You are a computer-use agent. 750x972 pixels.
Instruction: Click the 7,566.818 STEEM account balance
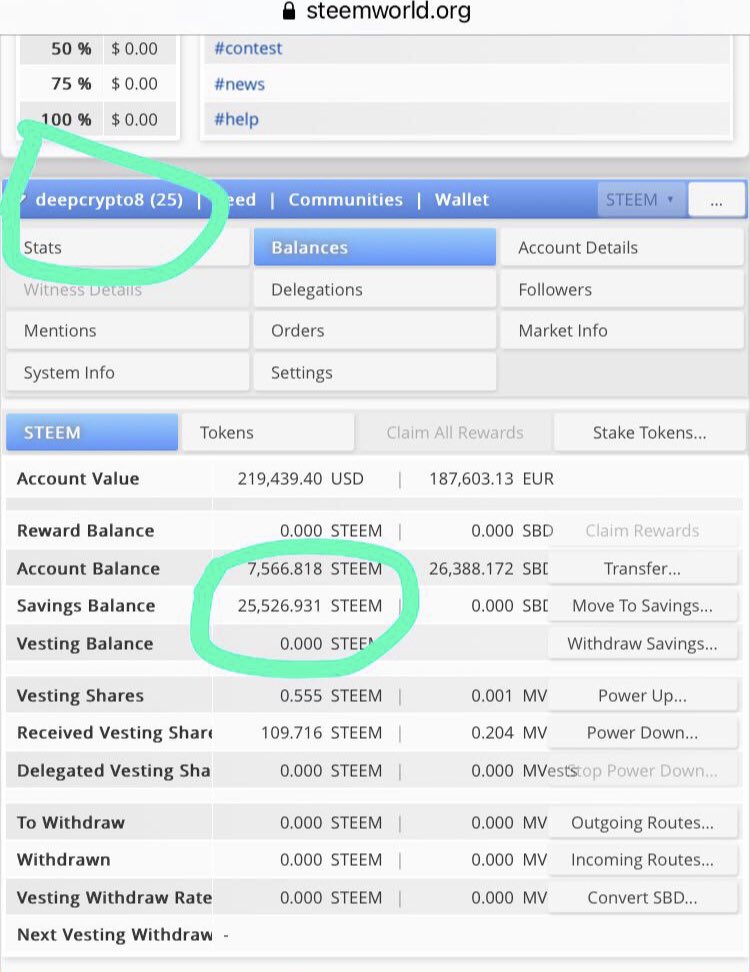pyautogui.click(x=315, y=568)
